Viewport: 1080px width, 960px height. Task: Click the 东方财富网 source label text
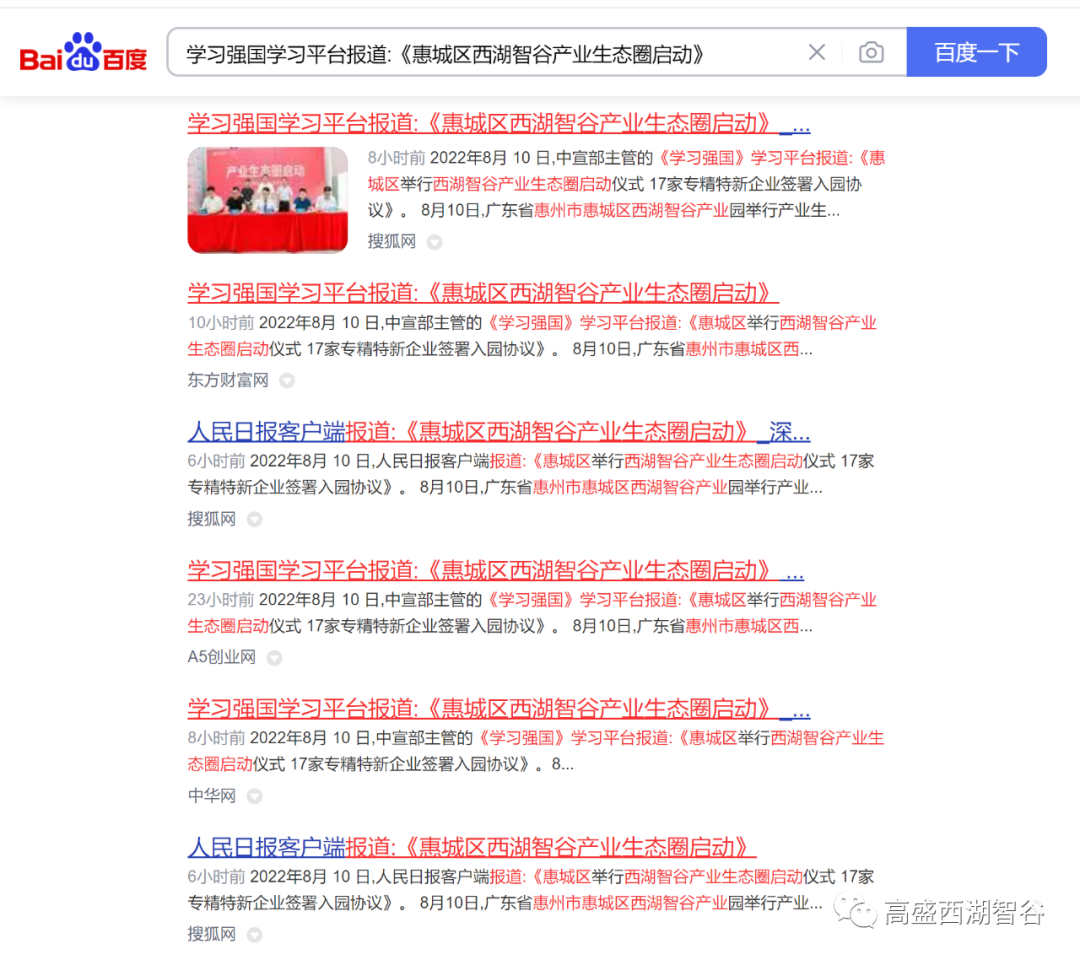[x=226, y=380]
